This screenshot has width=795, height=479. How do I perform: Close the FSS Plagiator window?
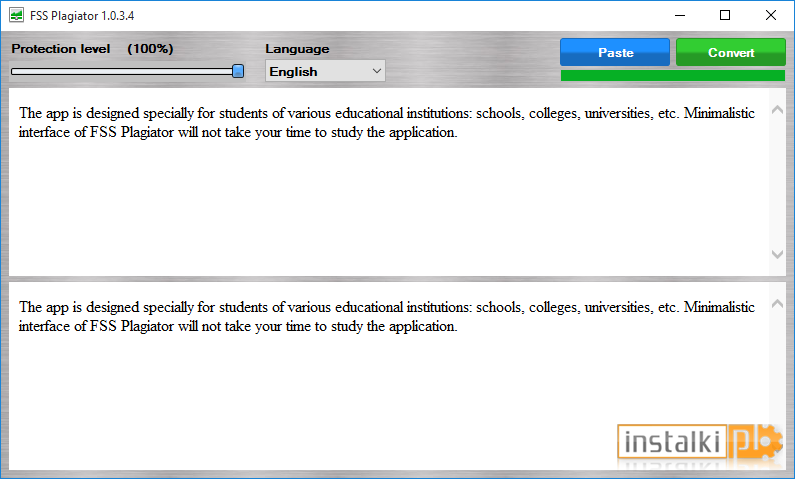771,15
